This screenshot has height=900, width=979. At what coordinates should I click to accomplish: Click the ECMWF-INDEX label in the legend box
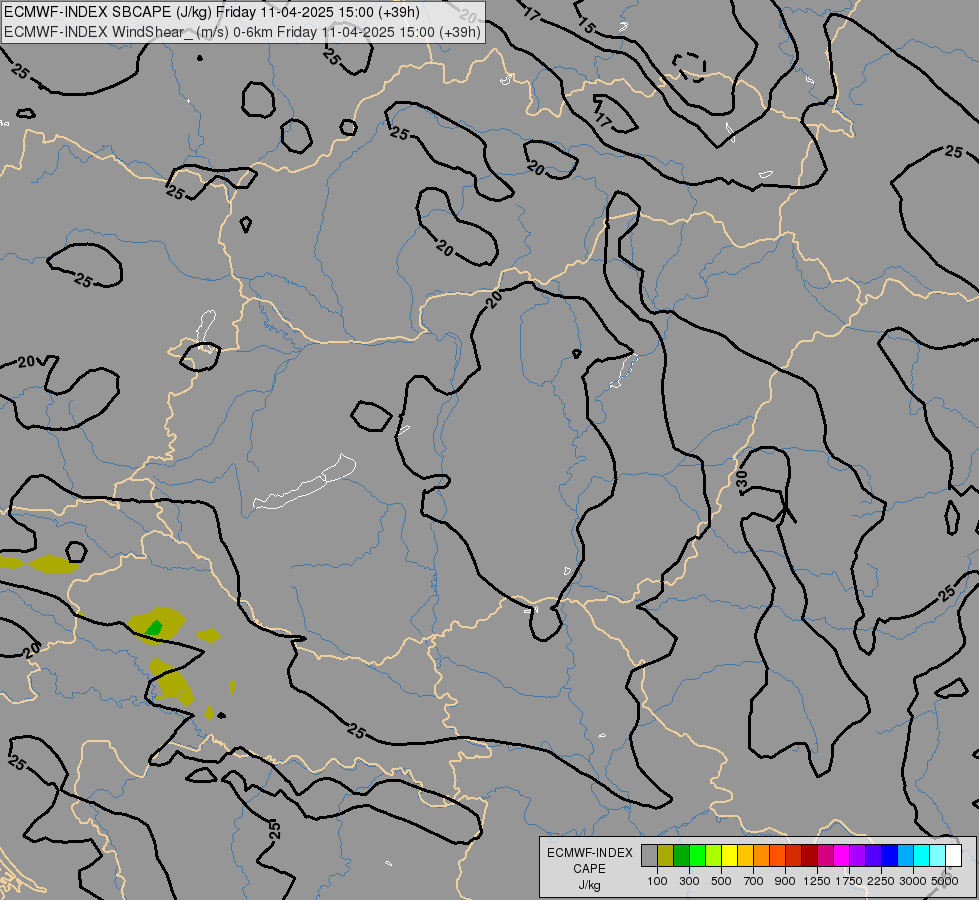(590, 853)
